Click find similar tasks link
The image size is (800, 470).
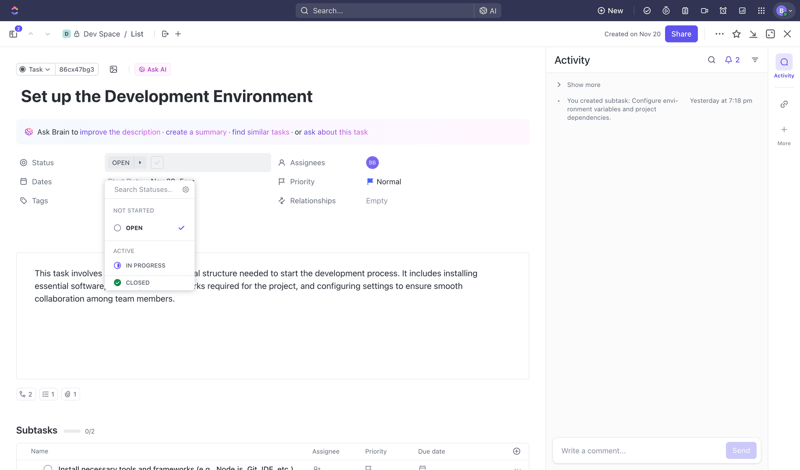(261, 132)
